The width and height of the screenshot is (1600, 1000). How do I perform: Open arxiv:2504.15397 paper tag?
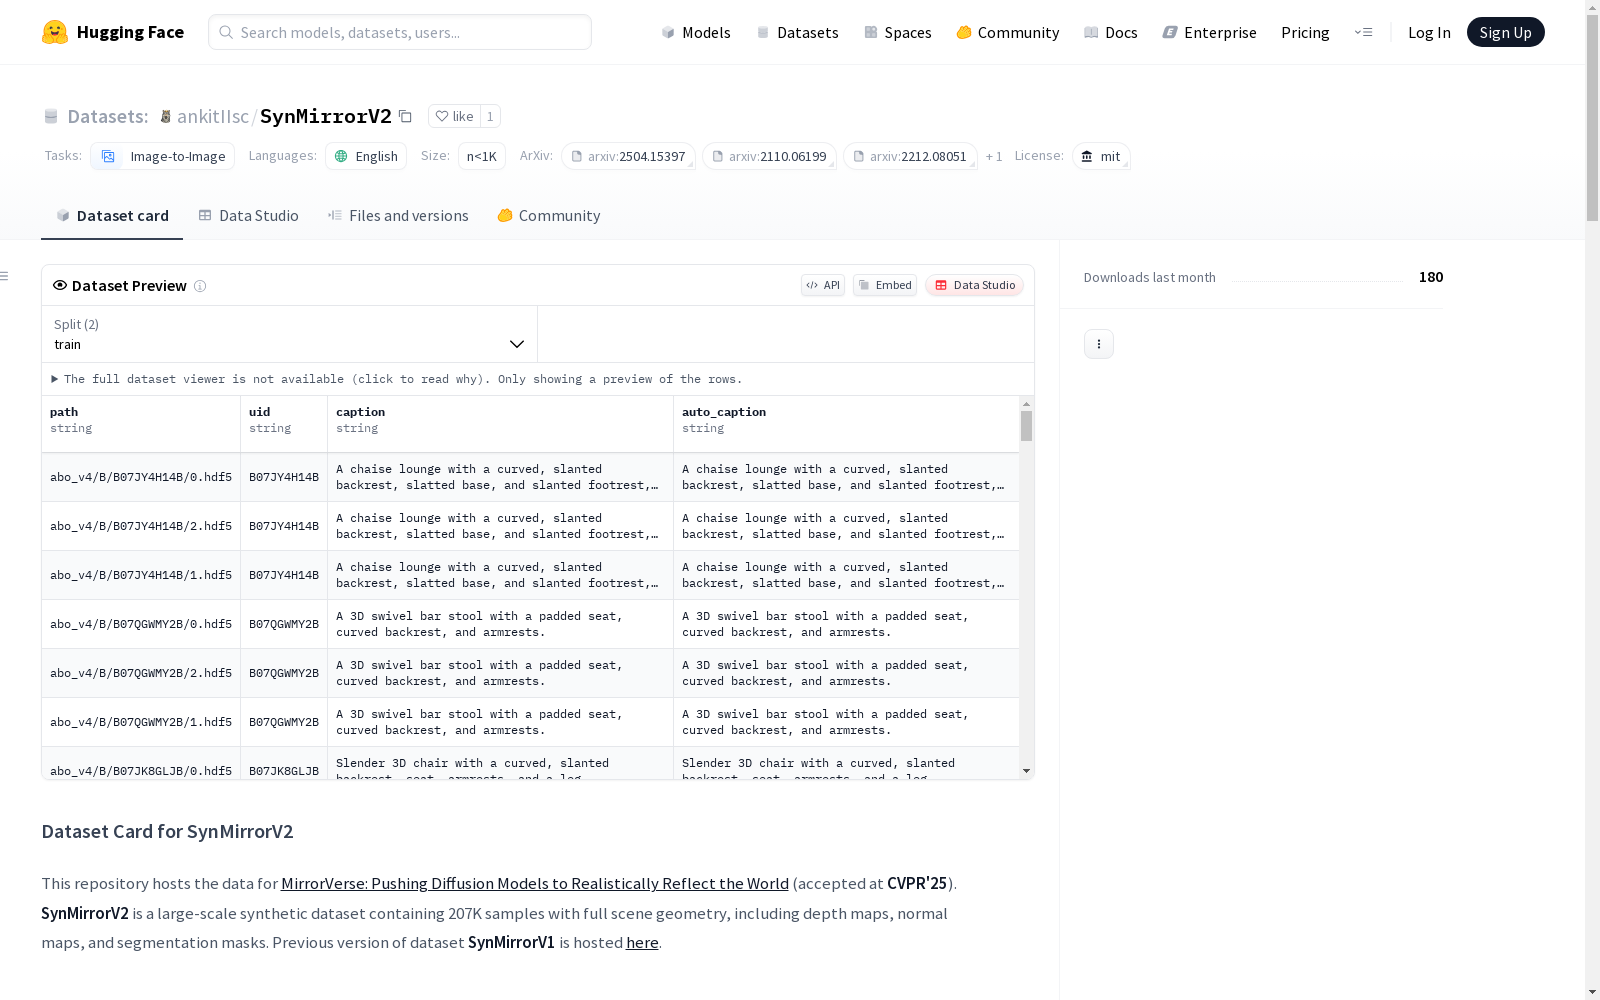click(629, 156)
